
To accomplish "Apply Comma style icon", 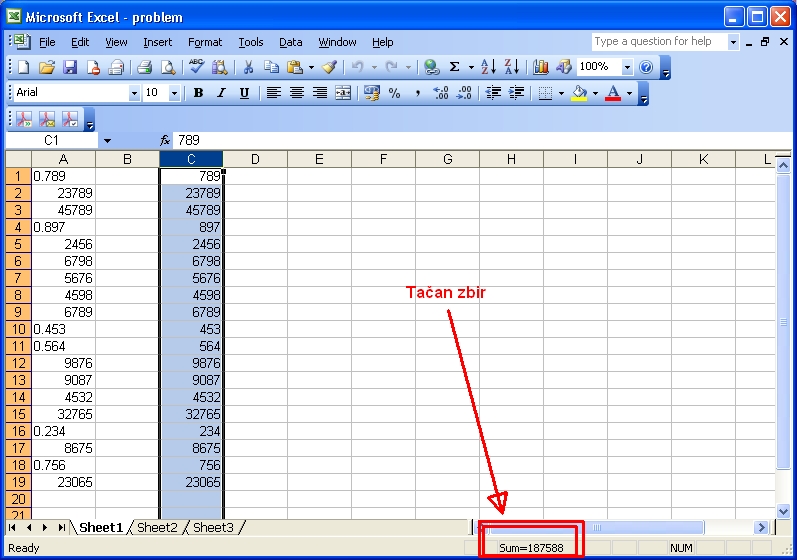I will [x=417, y=93].
